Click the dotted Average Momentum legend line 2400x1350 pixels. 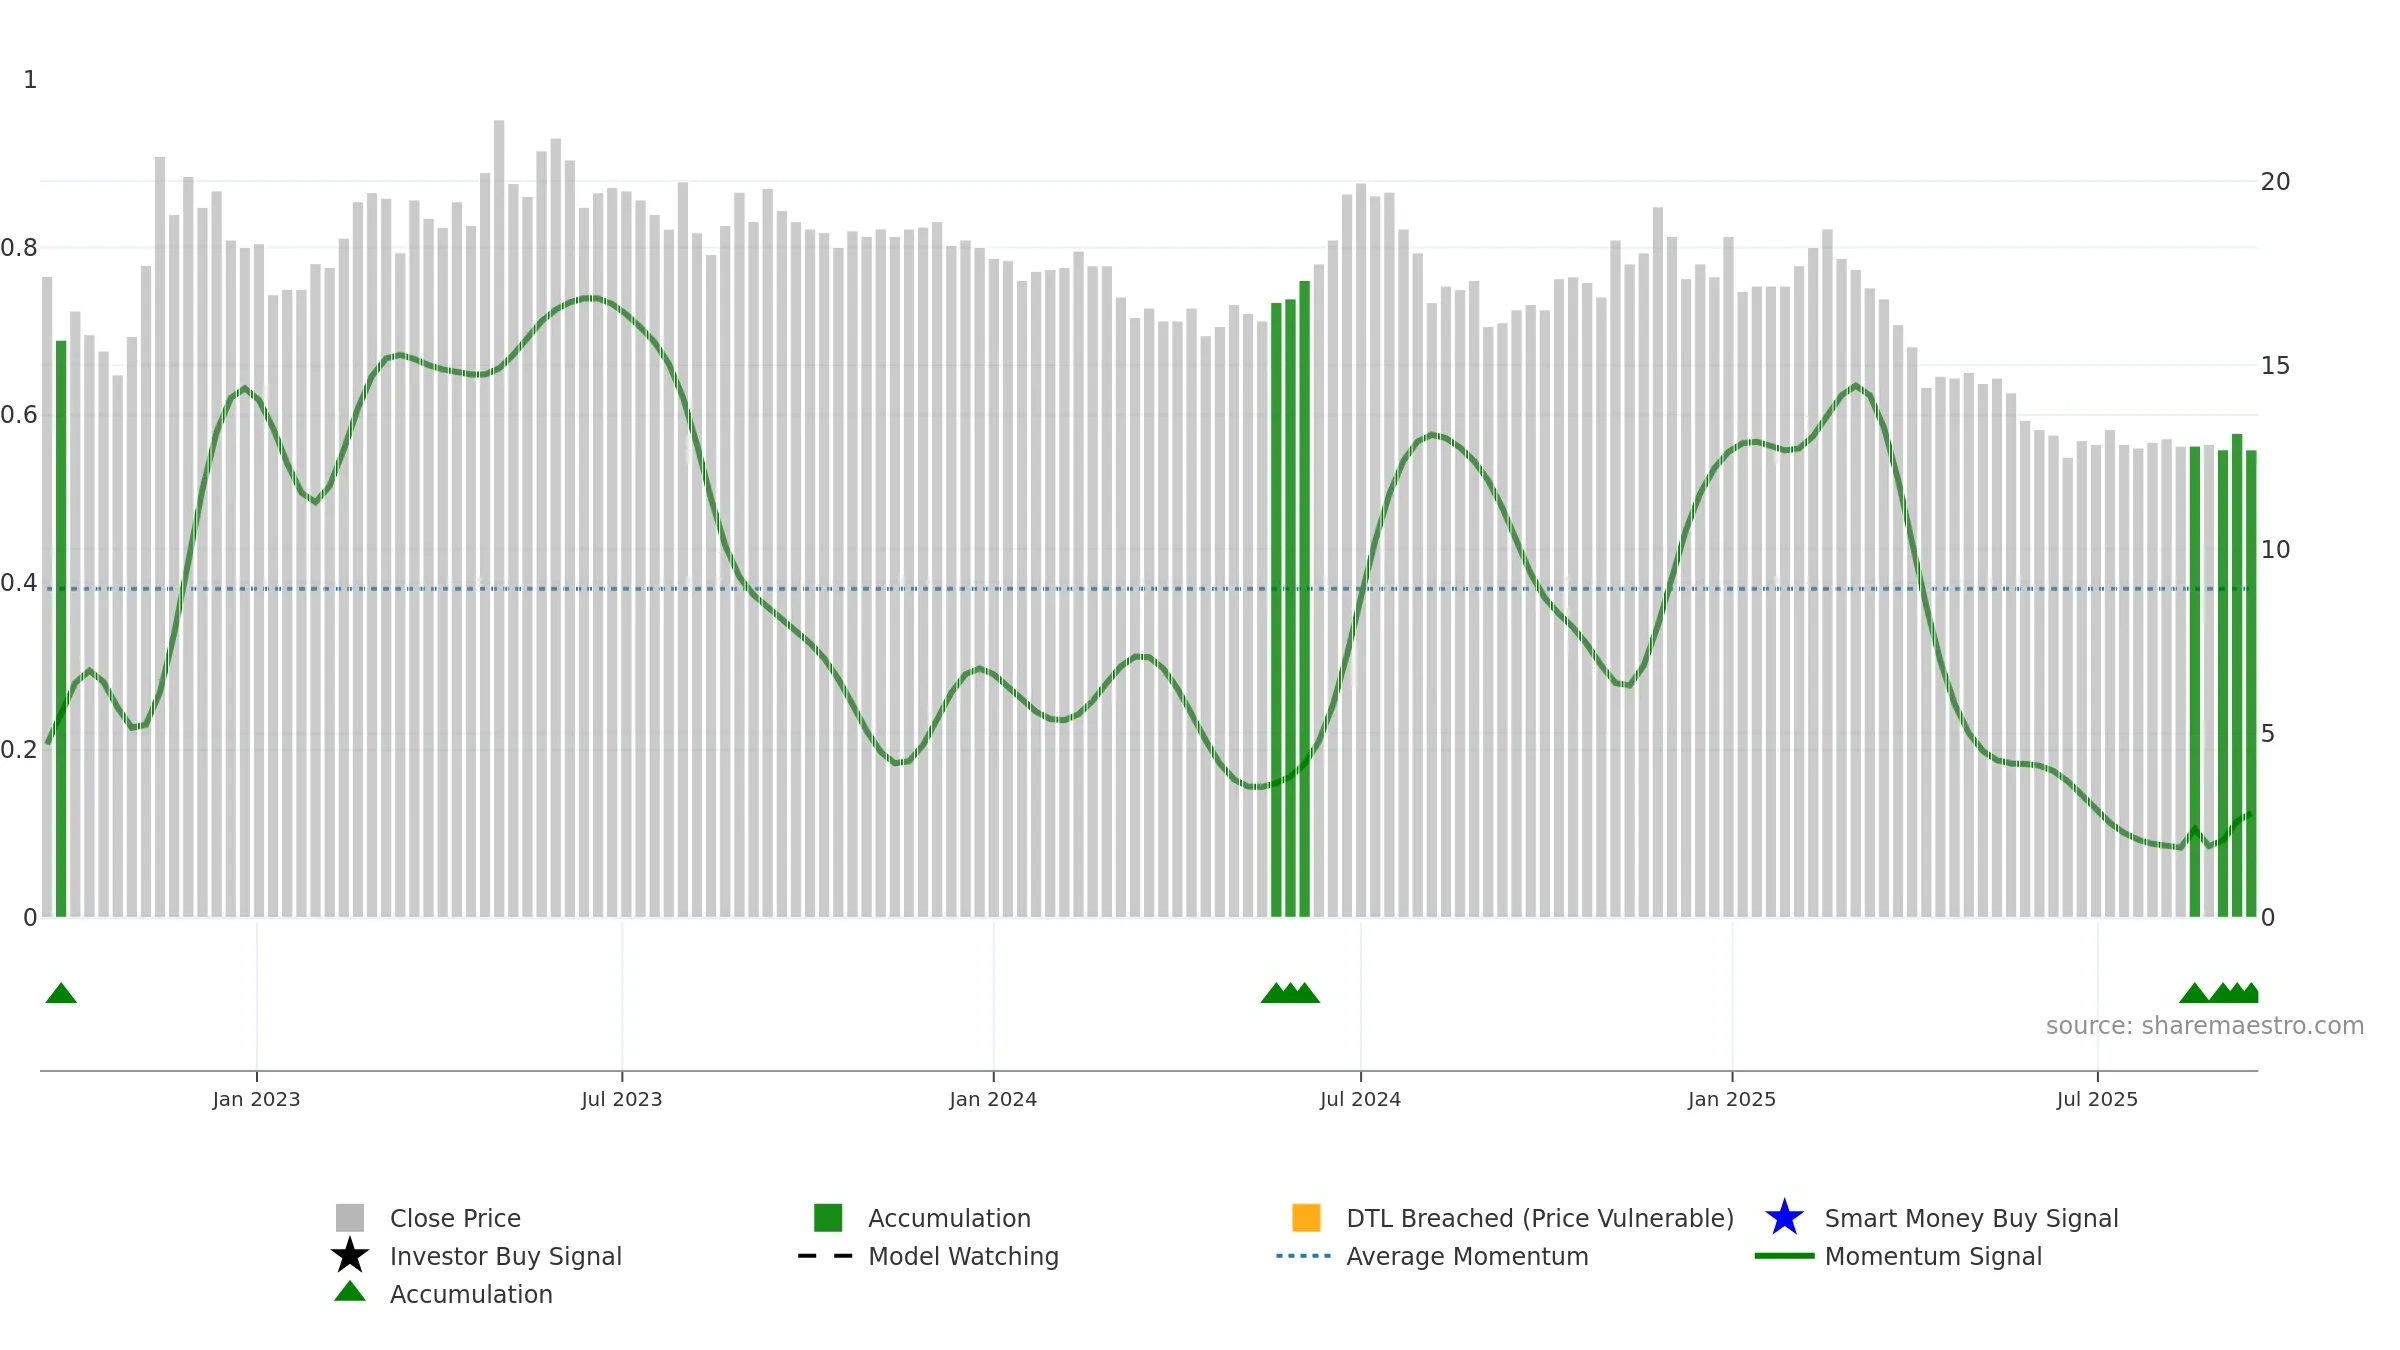tap(1304, 1256)
